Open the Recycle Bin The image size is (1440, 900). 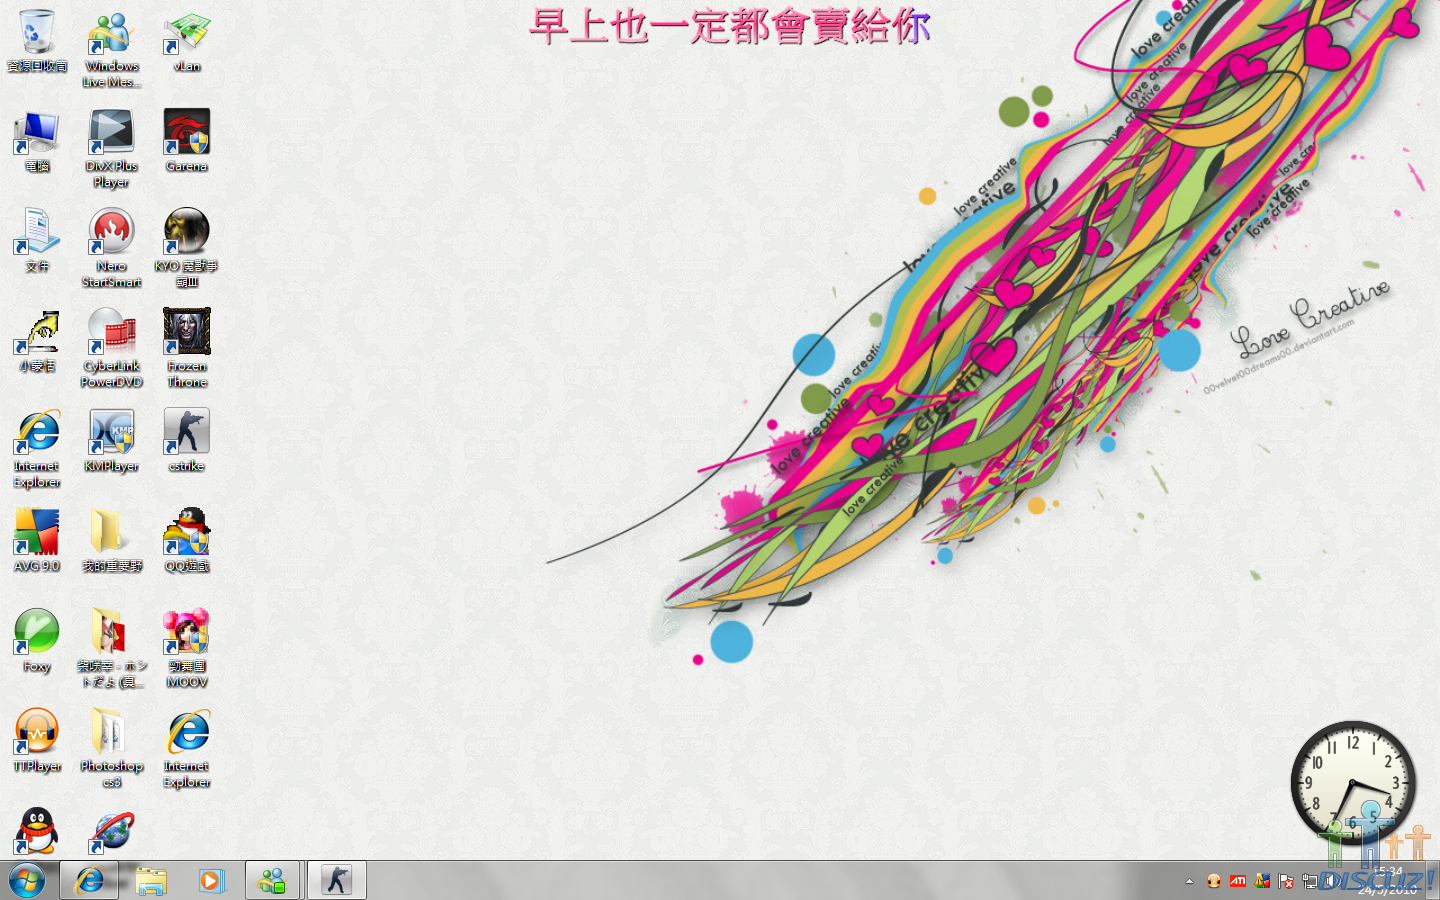pos(37,33)
